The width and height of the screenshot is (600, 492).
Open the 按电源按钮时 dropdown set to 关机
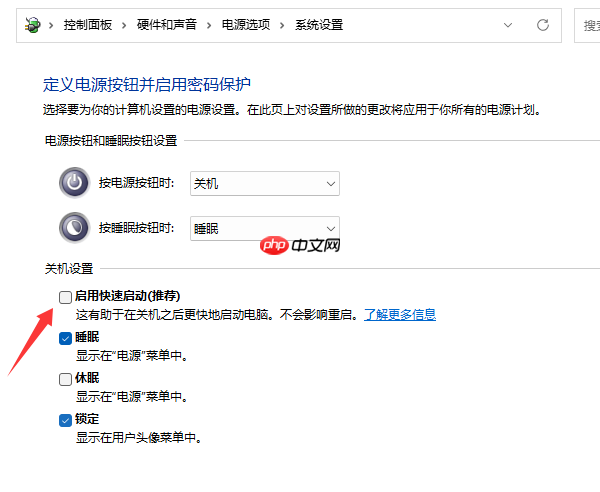[x=265, y=184]
